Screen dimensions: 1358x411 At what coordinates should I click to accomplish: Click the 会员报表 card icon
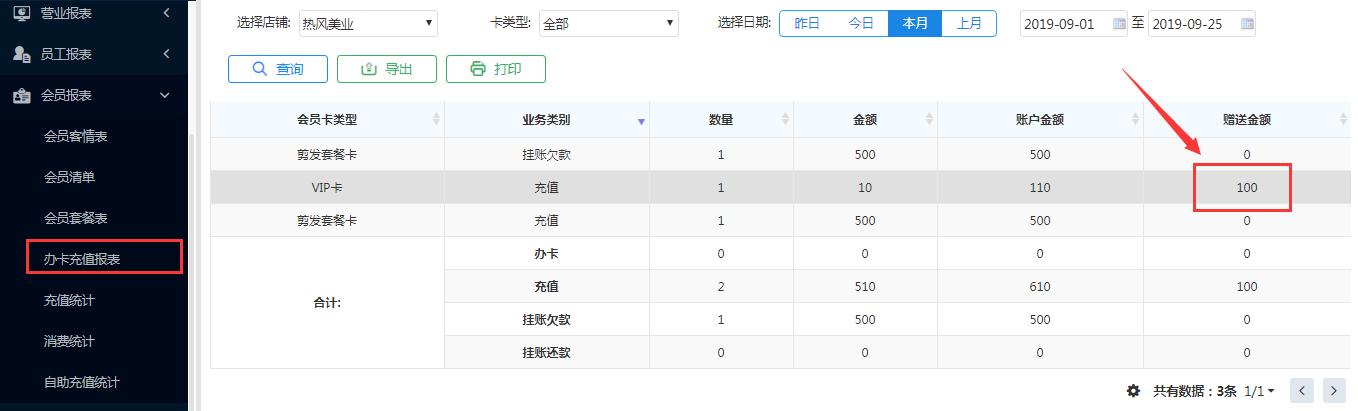21,95
